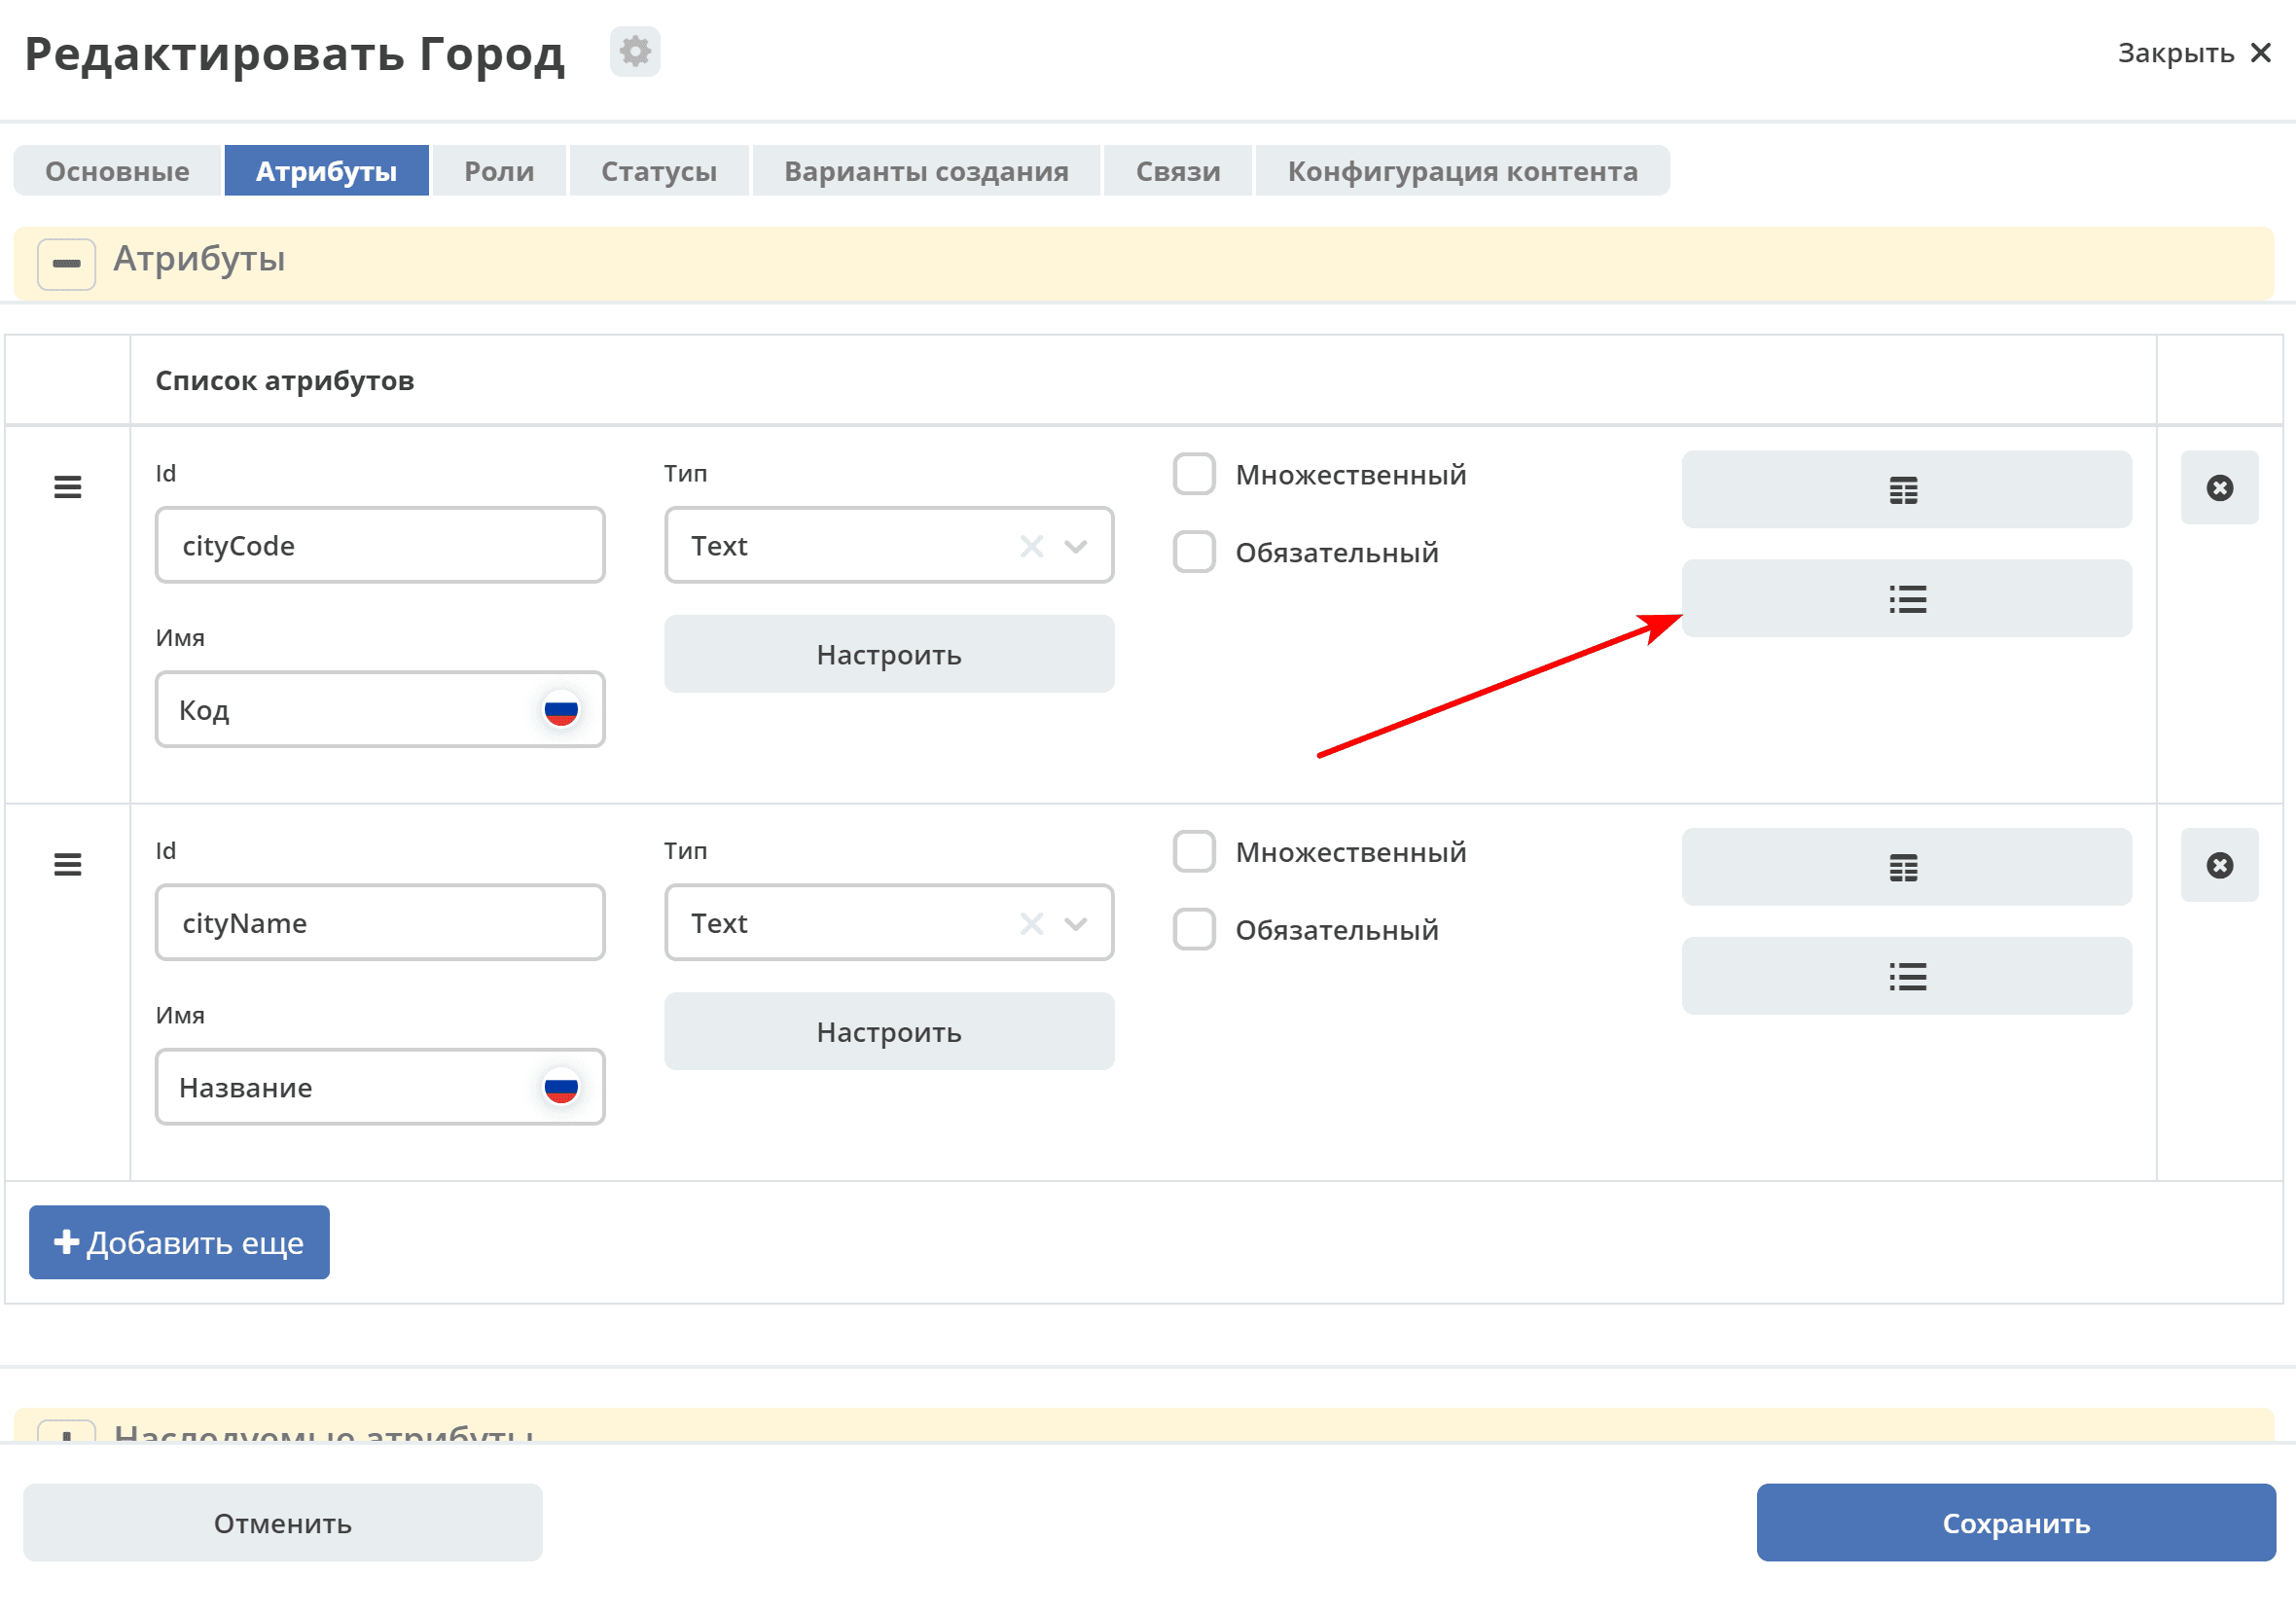Delete the cityName attribute with the remove icon
Screen dimensions: 2296x1613
pyautogui.click(x=2219, y=864)
